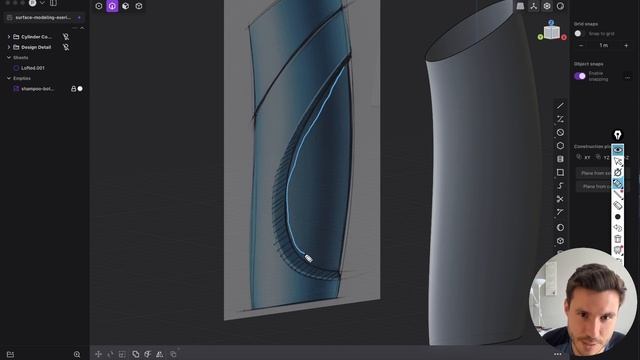The width and height of the screenshot is (640, 360).
Task: Open the search icon in sidebar footer
Action: pyautogui.click(x=77, y=354)
